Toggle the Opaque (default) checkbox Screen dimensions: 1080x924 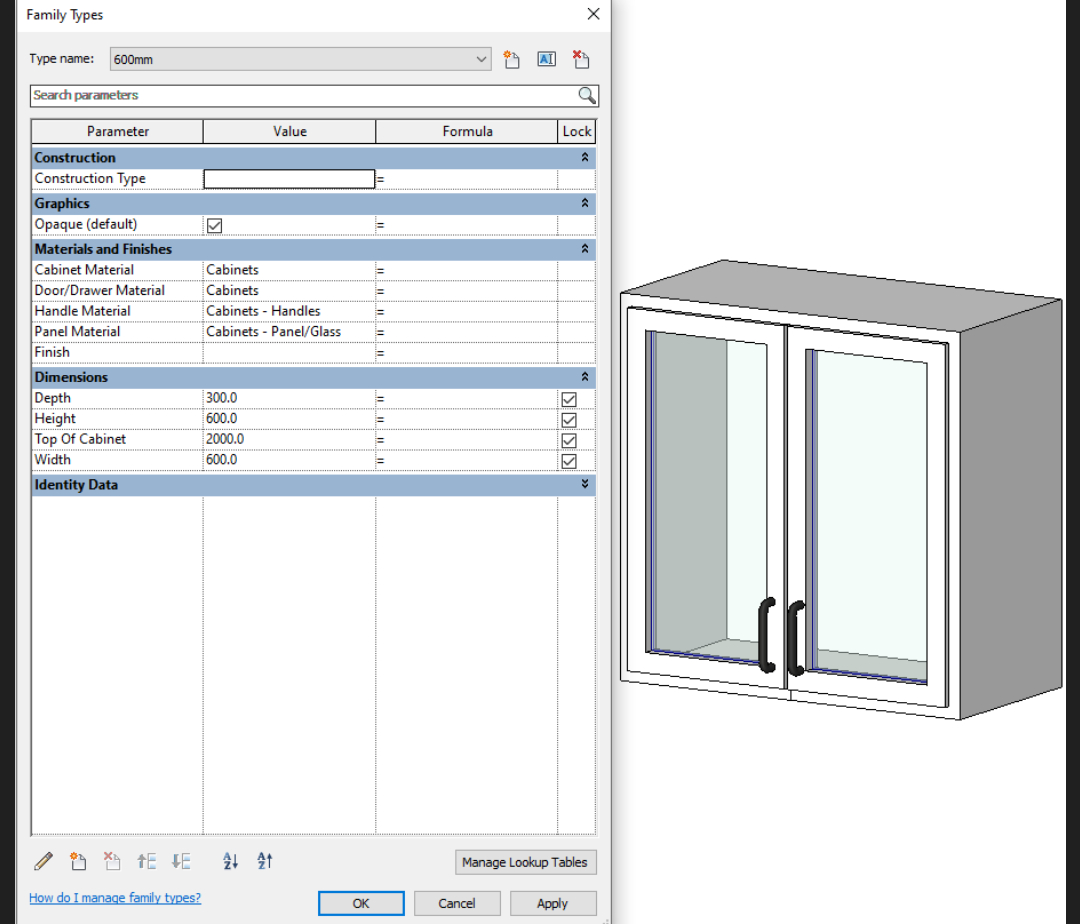(214, 225)
